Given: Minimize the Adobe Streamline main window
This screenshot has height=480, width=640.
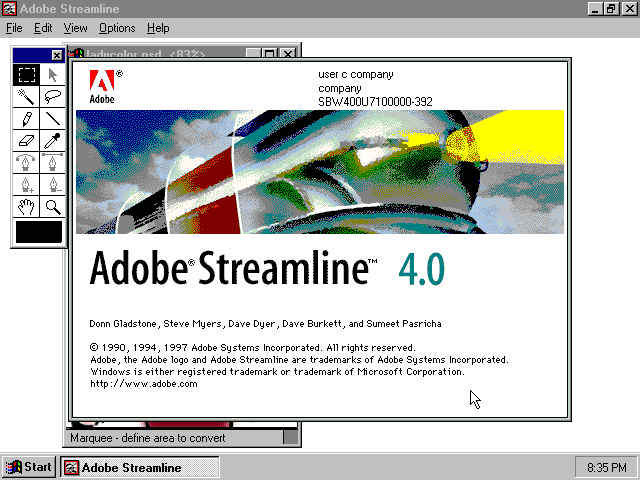Looking at the screenshot, I should pos(595,9).
